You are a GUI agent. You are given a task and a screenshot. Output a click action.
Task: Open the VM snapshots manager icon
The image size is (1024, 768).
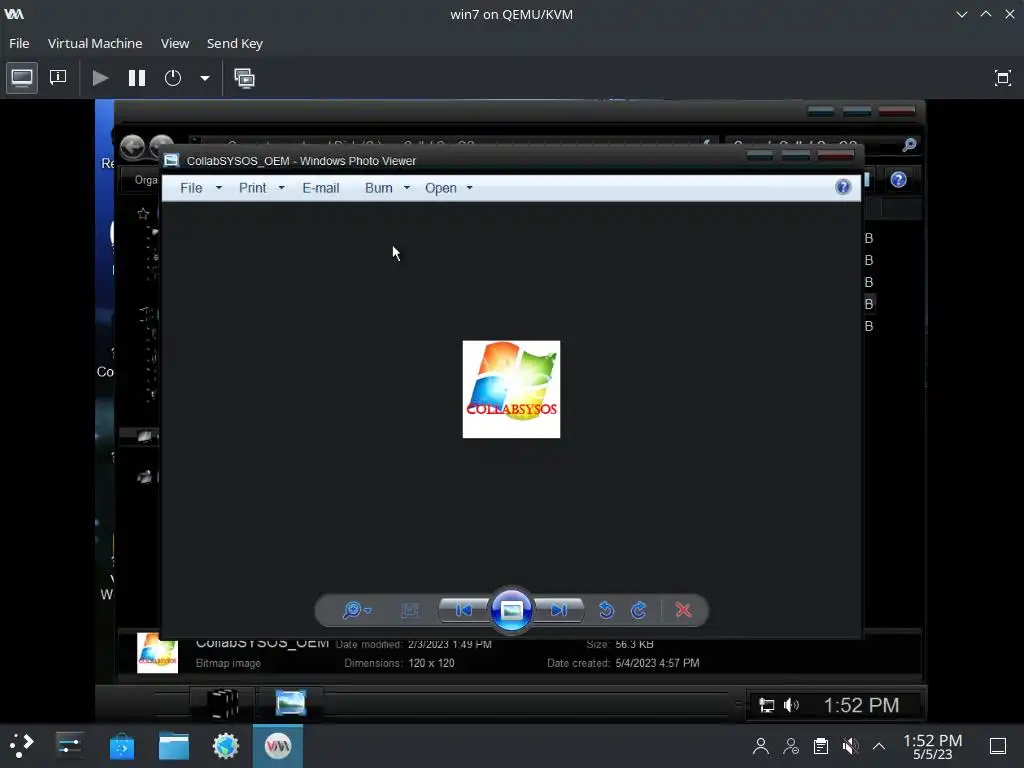[x=244, y=78]
